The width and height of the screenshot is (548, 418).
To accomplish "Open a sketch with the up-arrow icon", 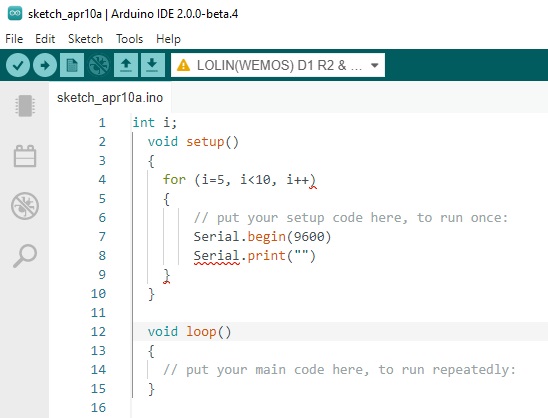I will pos(126,65).
